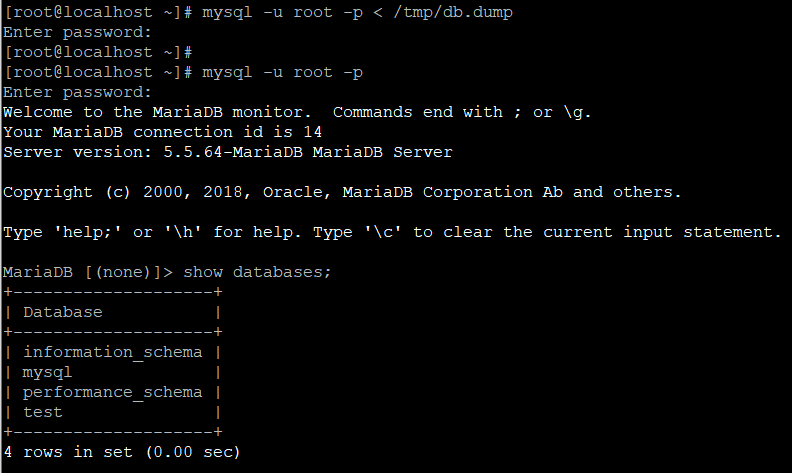Click the '4 rows in set' result line
The width and height of the screenshot is (792, 473).
pos(67,453)
